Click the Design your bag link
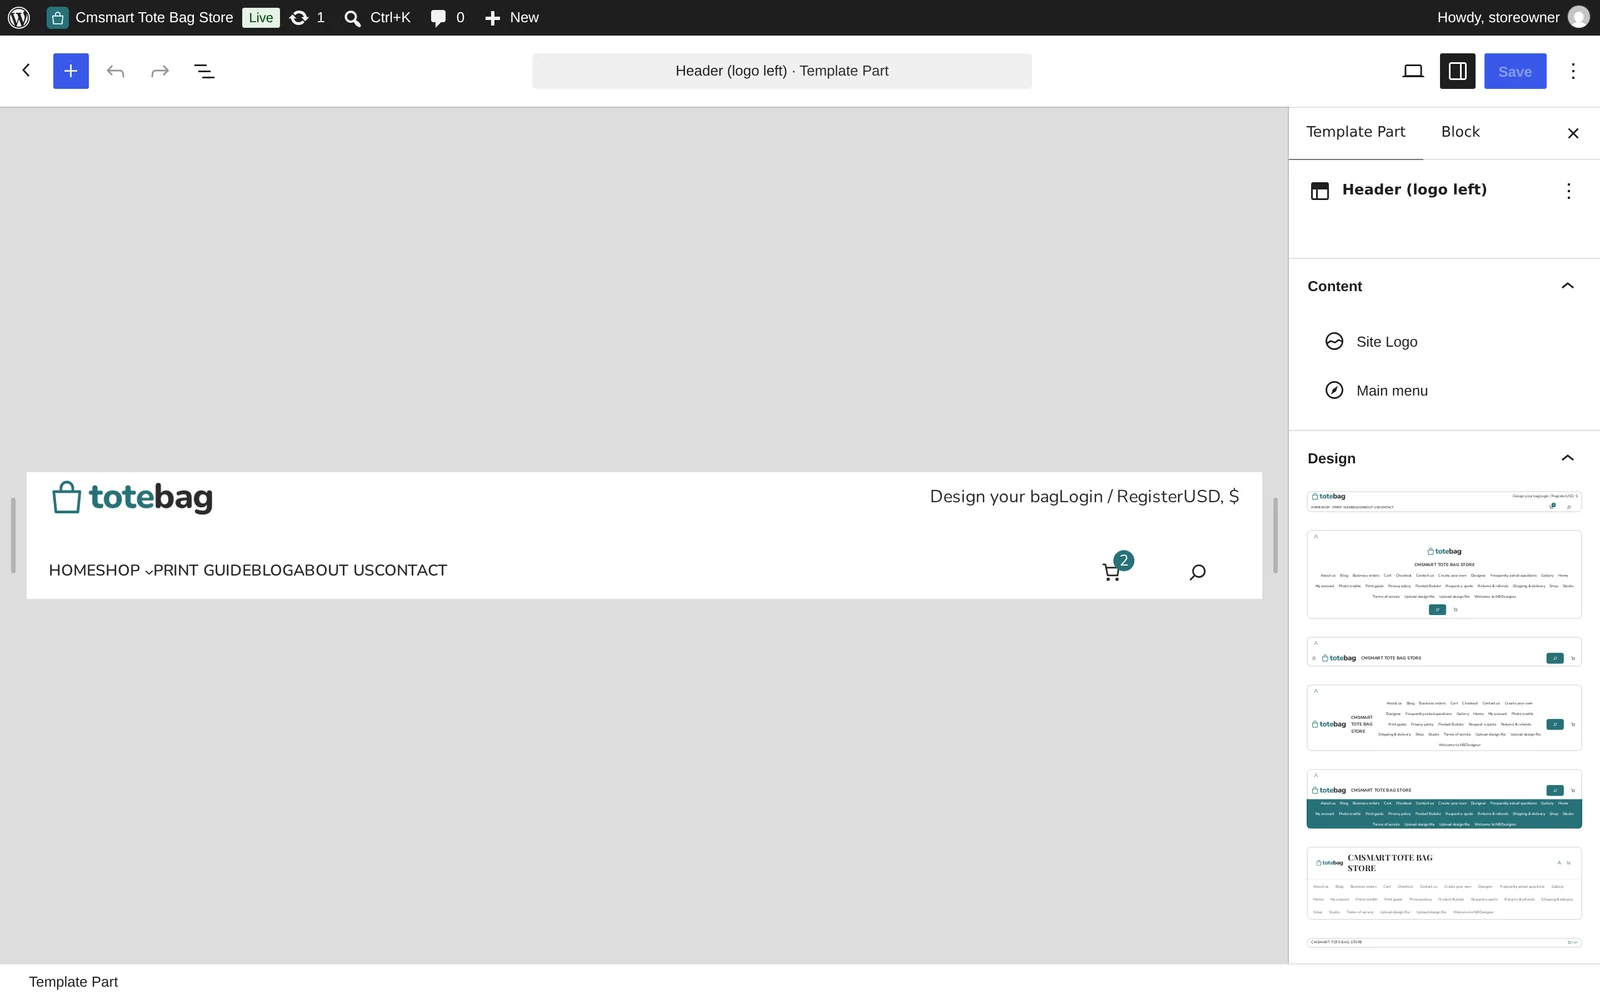1600x1000 pixels. (994, 497)
